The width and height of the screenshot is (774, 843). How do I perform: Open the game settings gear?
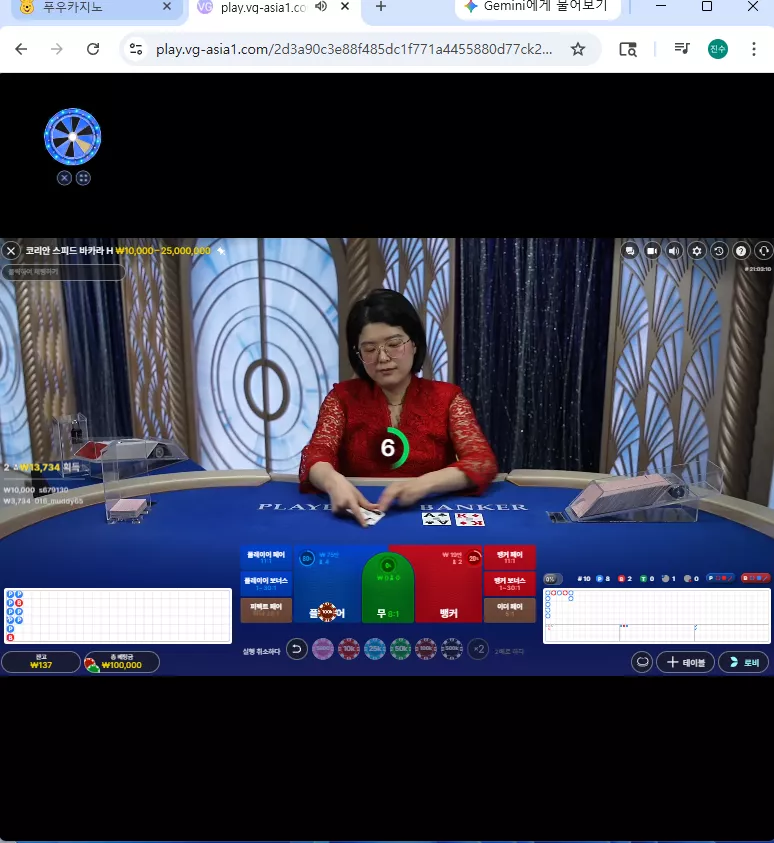(697, 251)
